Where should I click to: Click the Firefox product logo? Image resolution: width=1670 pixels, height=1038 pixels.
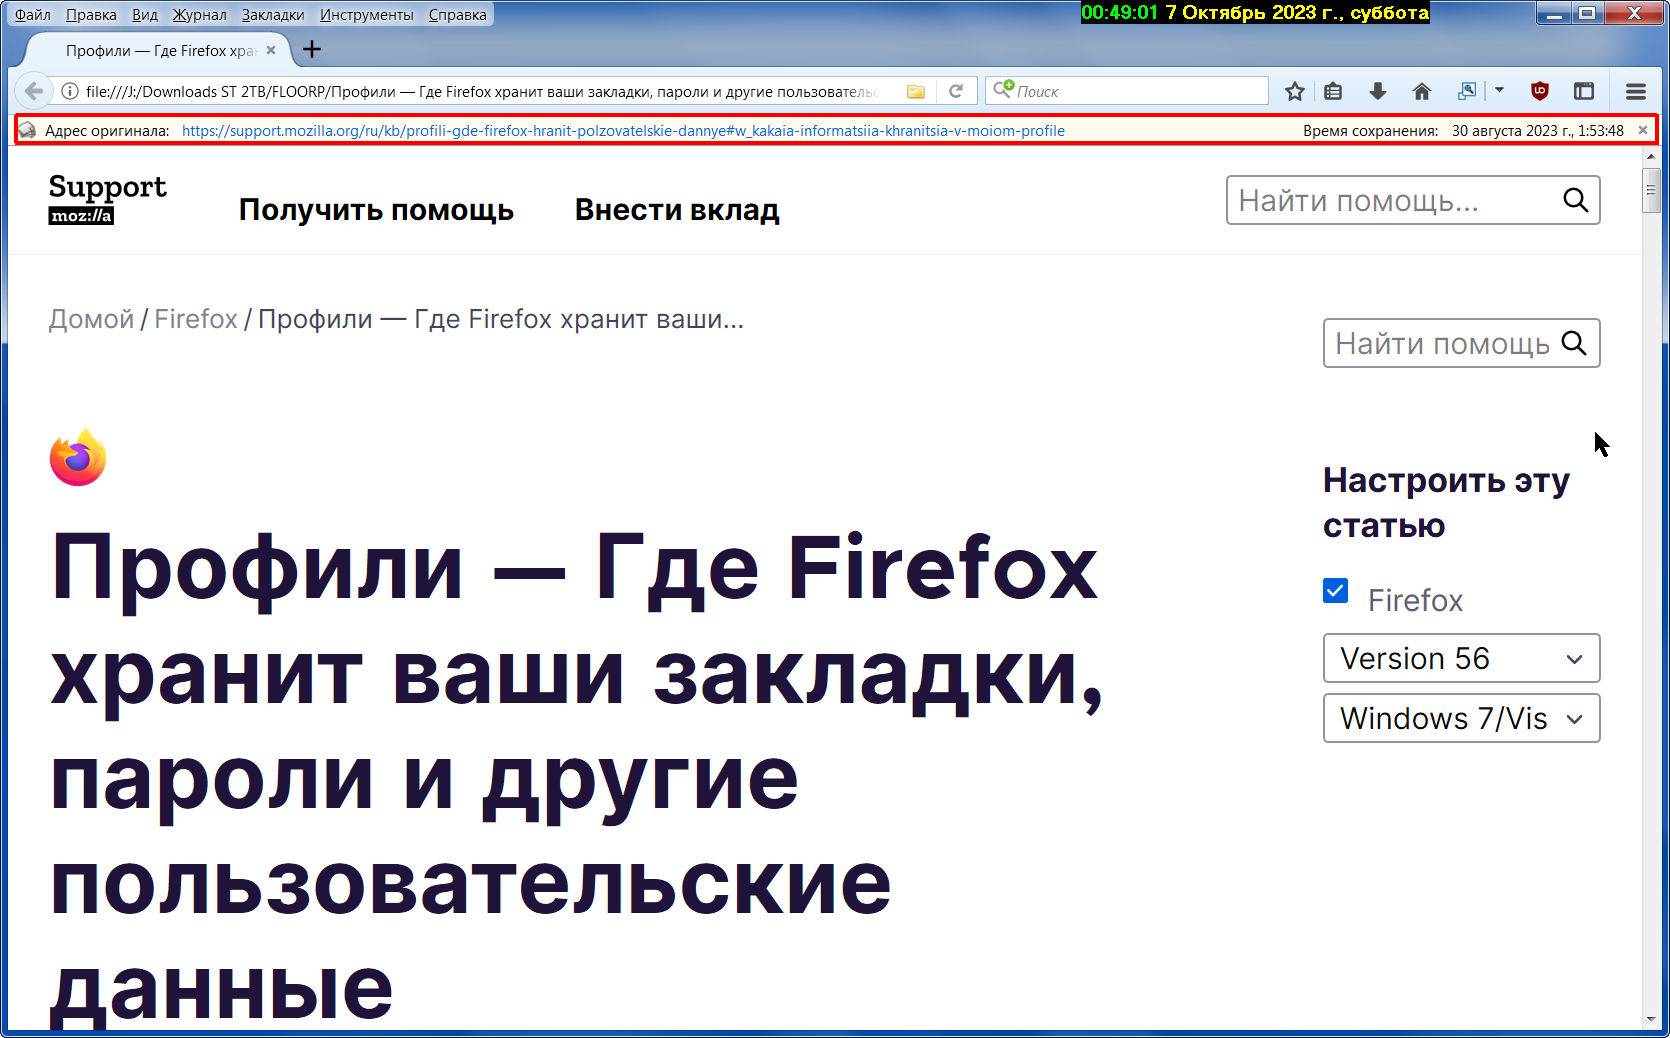pyautogui.click(x=78, y=457)
